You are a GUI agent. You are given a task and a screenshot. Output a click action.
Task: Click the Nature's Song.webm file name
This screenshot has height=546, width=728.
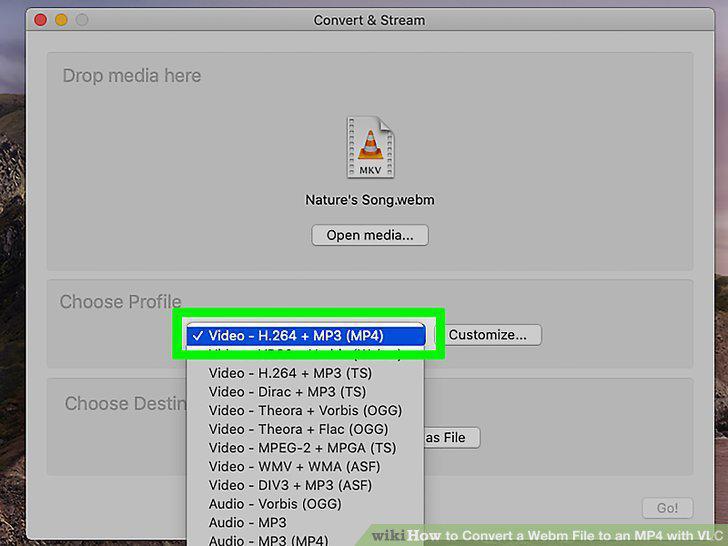point(370,200)
